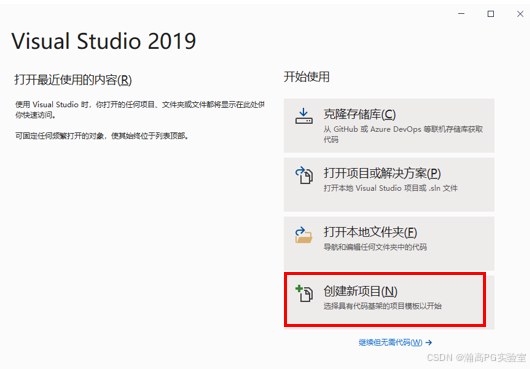Maximize the Visual Studio start window
Image resolution: width=530 pixels, height=369 pixels.
coord(491,14)
